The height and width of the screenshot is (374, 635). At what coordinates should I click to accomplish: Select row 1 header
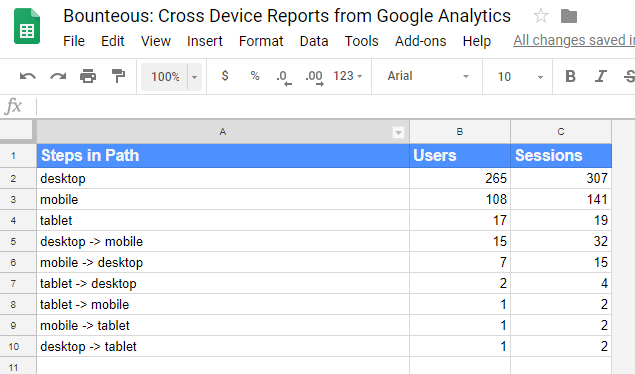[x=18, y=155]
